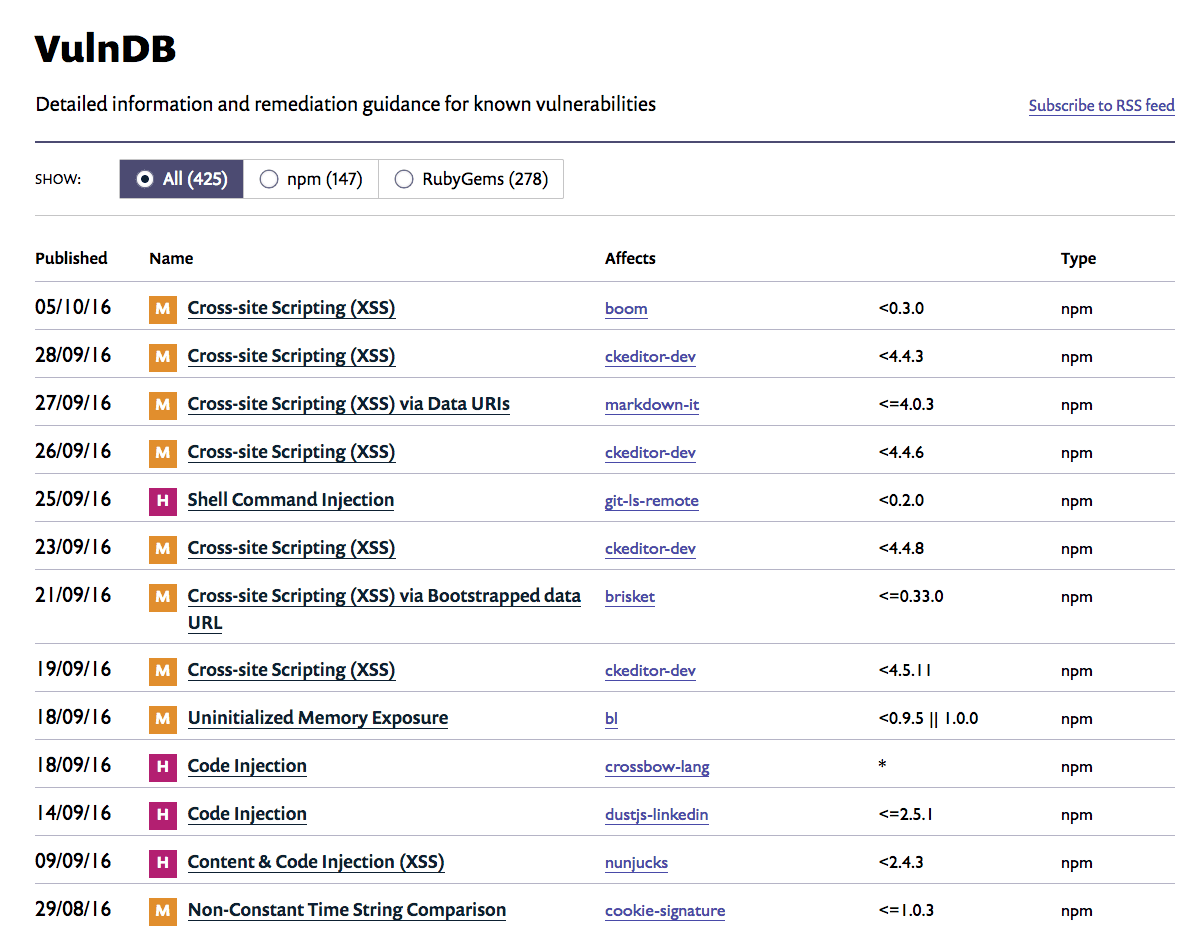Click the <=4.0.3 version value
1203x931 pixels.
point(906,405)
